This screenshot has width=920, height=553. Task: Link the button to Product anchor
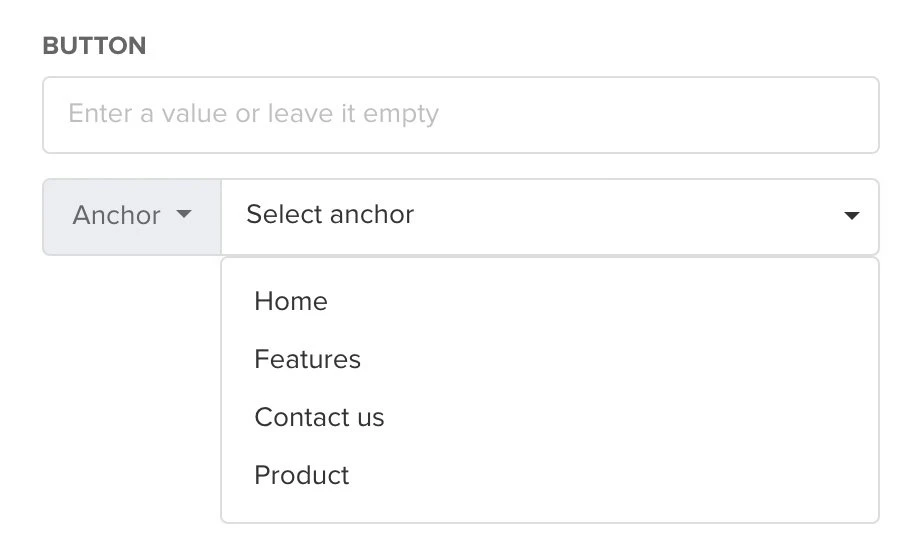tap(302, 476)
